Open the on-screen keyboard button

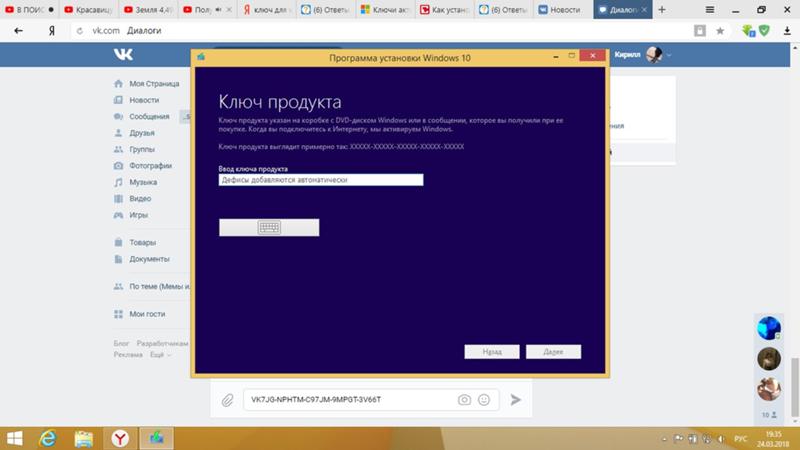269,228
